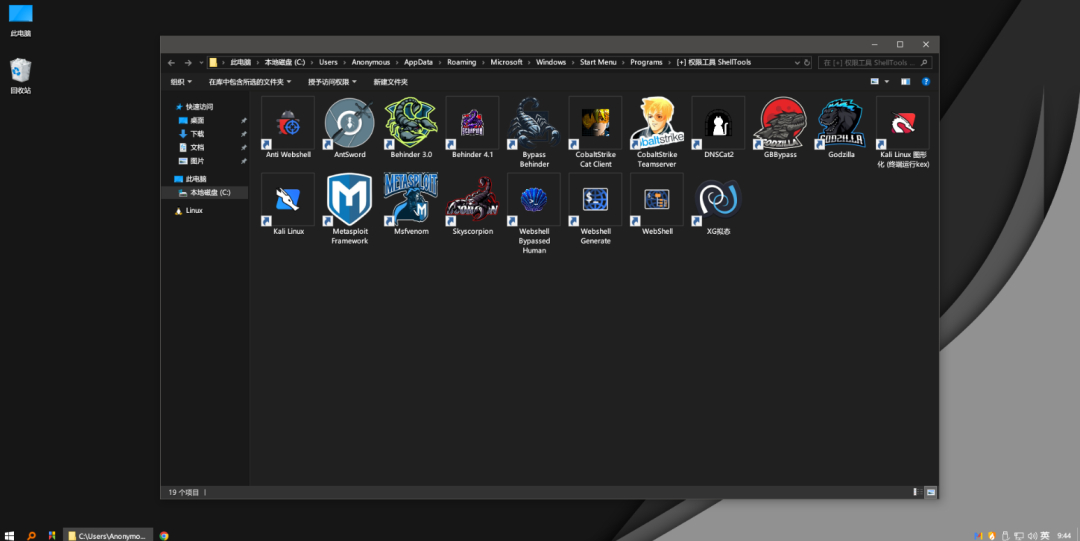Go back with the back arrow
The height and width of the screenshot is (541, 1080).
pyautogui.click(x=172, y=62)
